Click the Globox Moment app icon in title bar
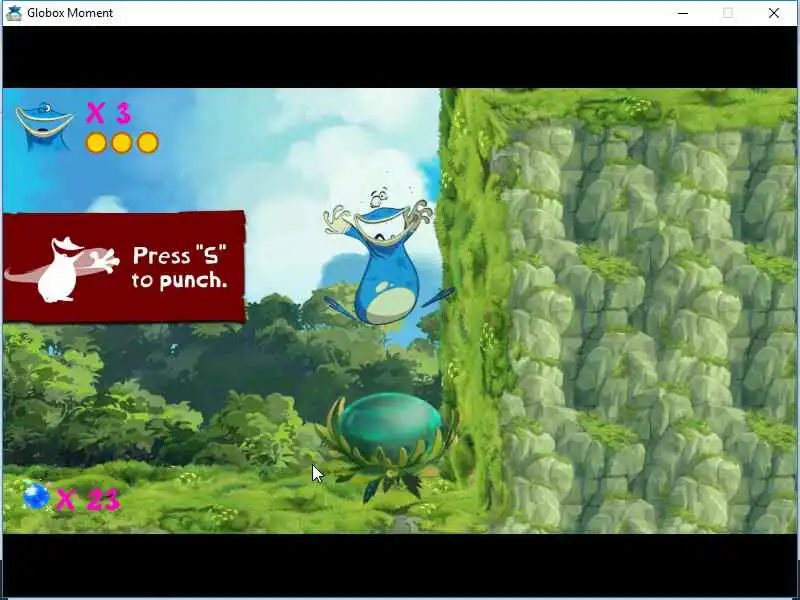 coord(14,13)
